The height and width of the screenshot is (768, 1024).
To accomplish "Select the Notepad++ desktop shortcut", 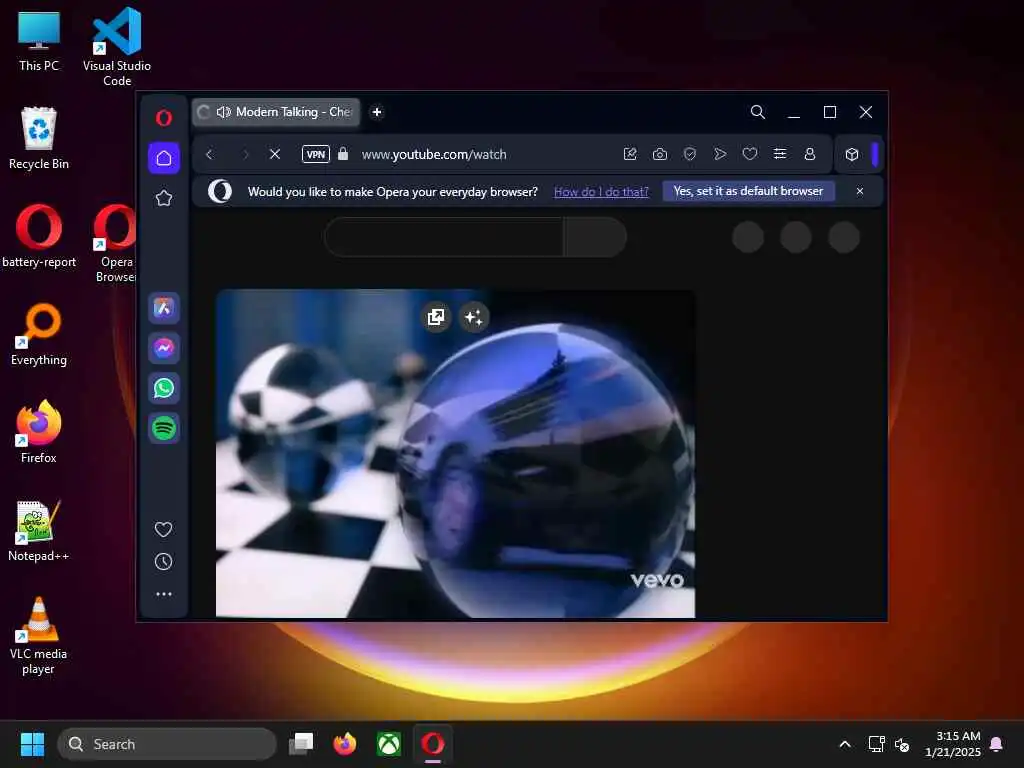I will click(x=39, y=531).
